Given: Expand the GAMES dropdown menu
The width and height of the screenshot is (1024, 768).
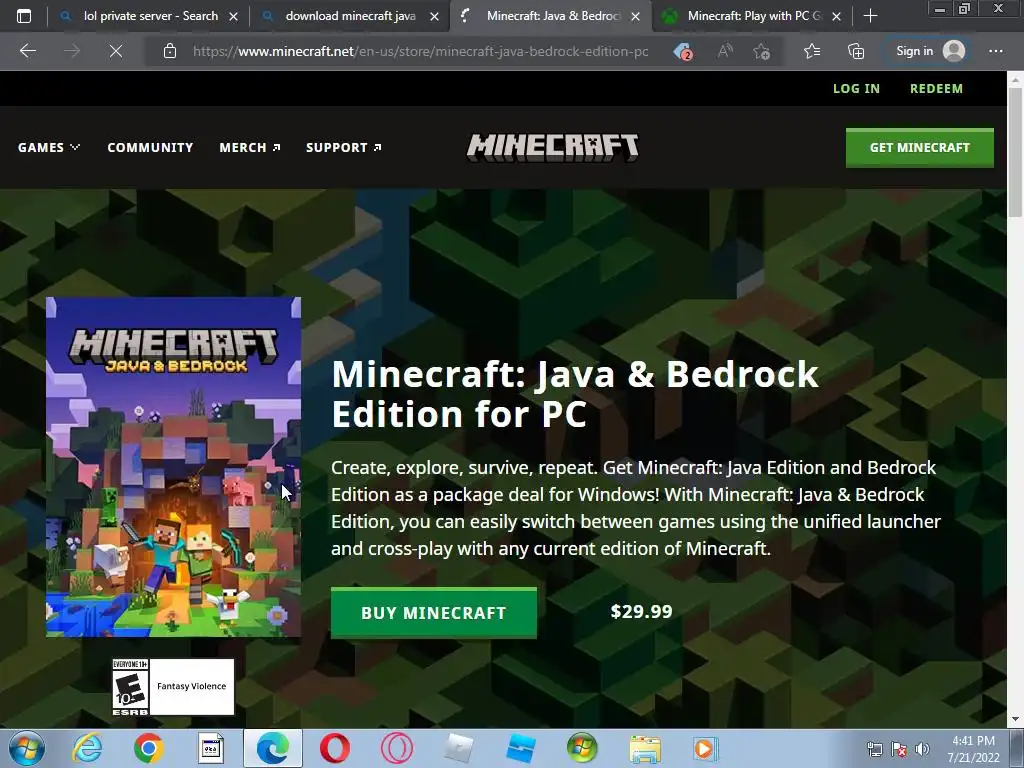Looking at the screenshot, I should 49,148.
